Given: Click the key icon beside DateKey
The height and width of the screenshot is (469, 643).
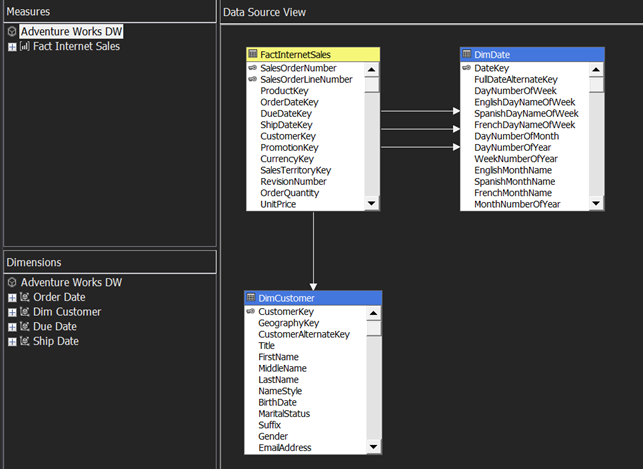Looking at the screenshot, I should pos(466,68).
